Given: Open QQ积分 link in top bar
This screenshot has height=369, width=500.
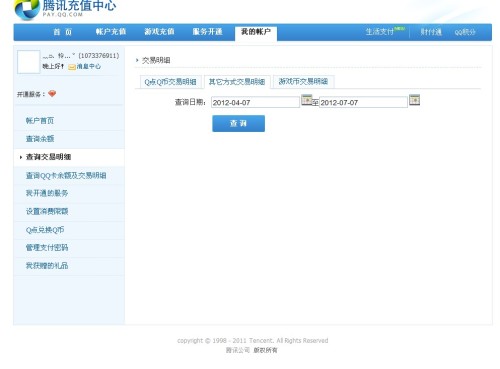Looking at the screenshot, I should (465, 32).
